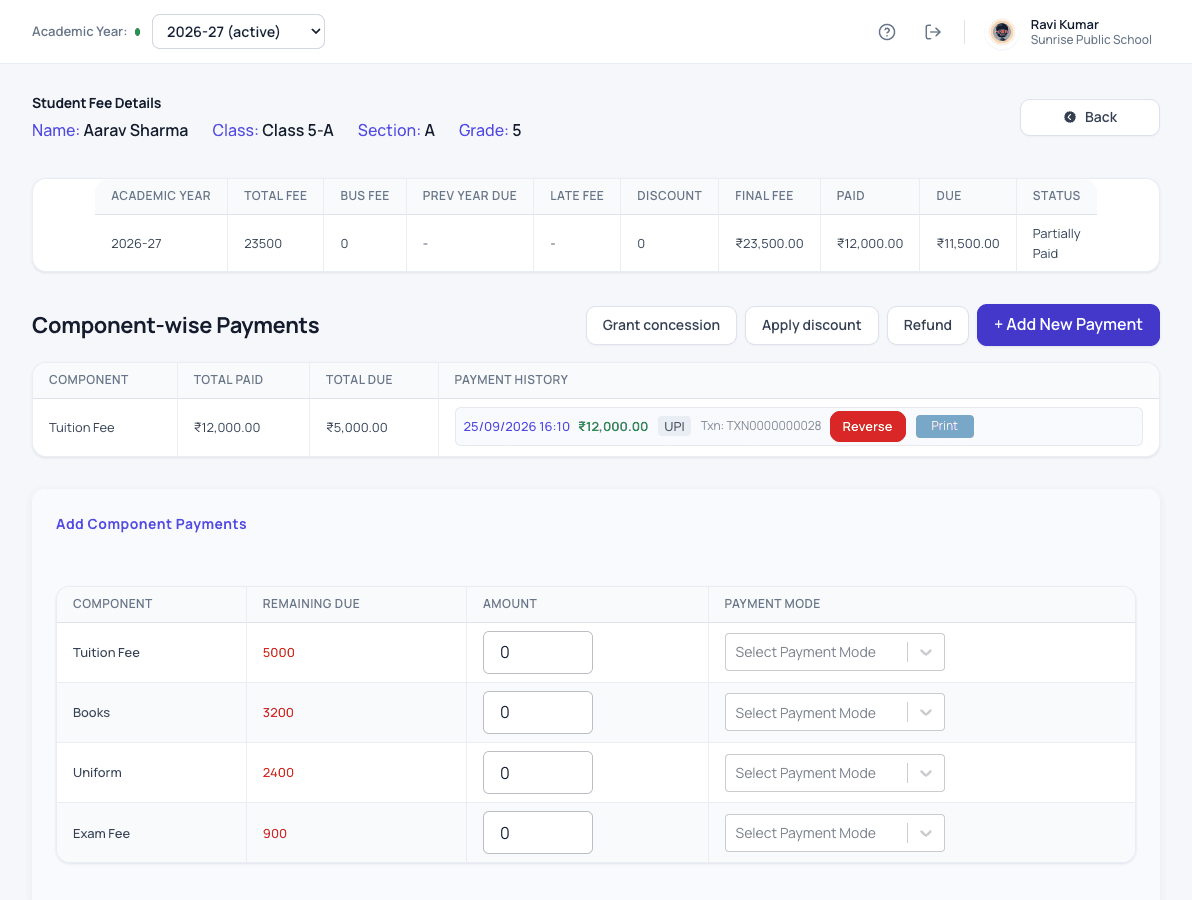Click the ₹11,500.00 due cell
Viewport: 1192px width, 900px height.
click(968, 243)
